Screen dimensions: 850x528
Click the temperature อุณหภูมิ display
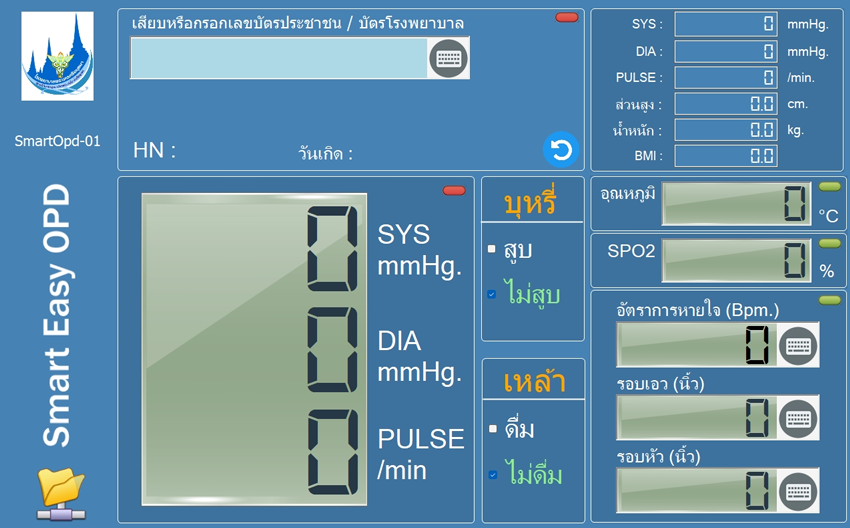737,204
